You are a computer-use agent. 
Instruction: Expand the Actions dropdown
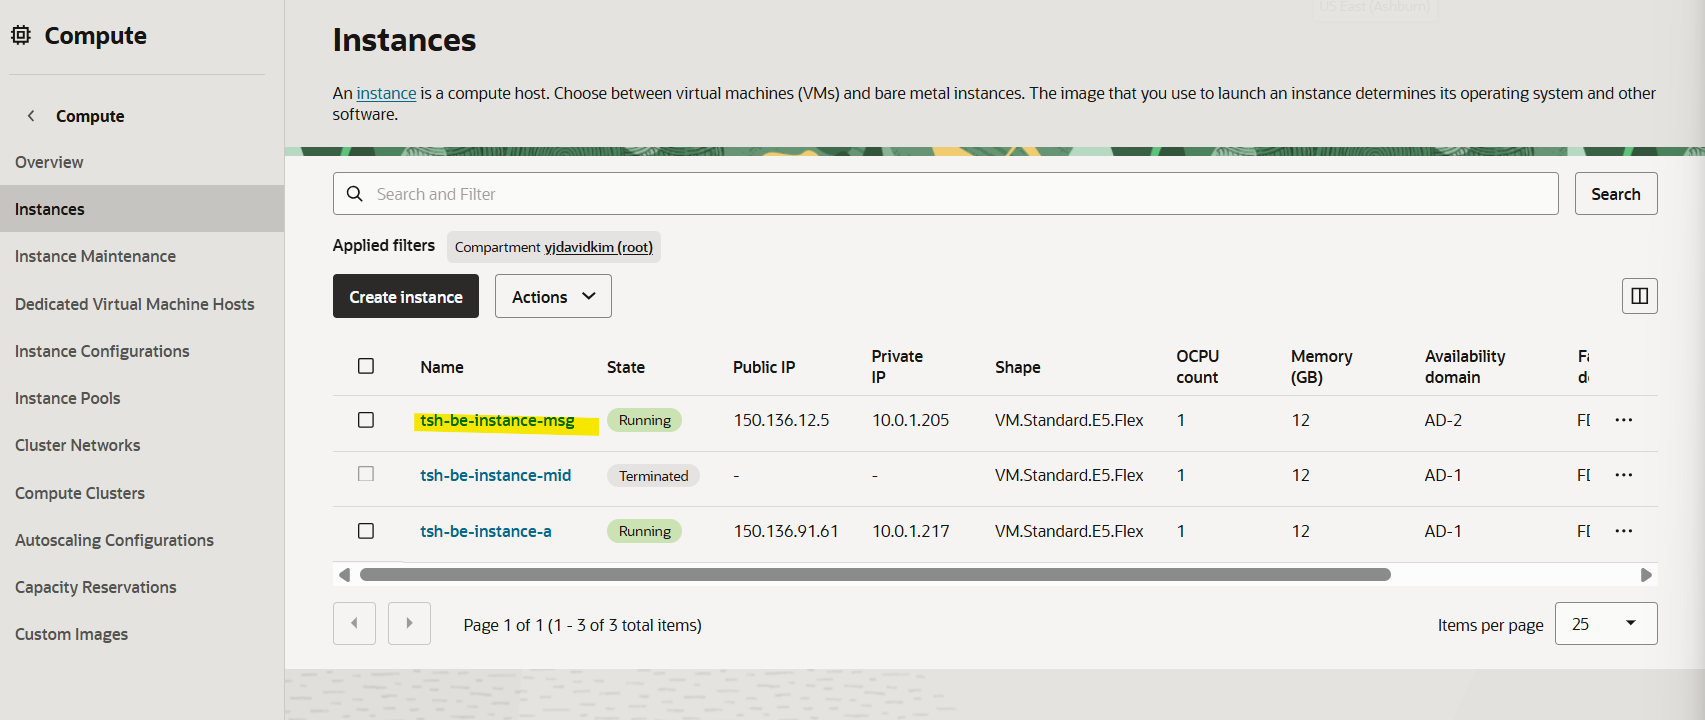coord(553,297)
